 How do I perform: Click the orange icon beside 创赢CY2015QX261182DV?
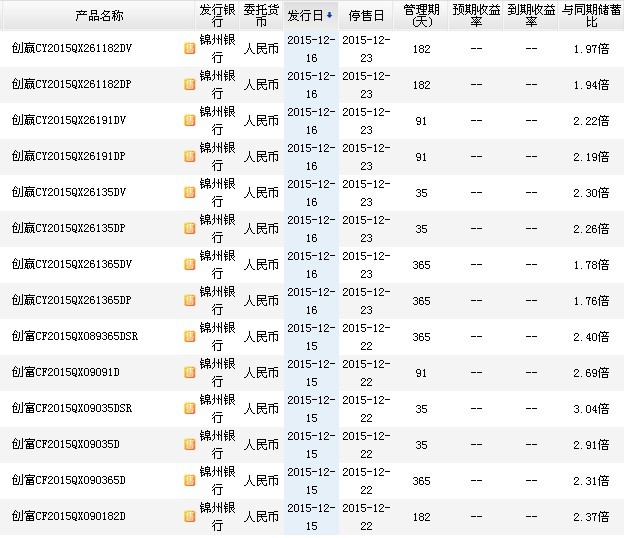(190, 49)
